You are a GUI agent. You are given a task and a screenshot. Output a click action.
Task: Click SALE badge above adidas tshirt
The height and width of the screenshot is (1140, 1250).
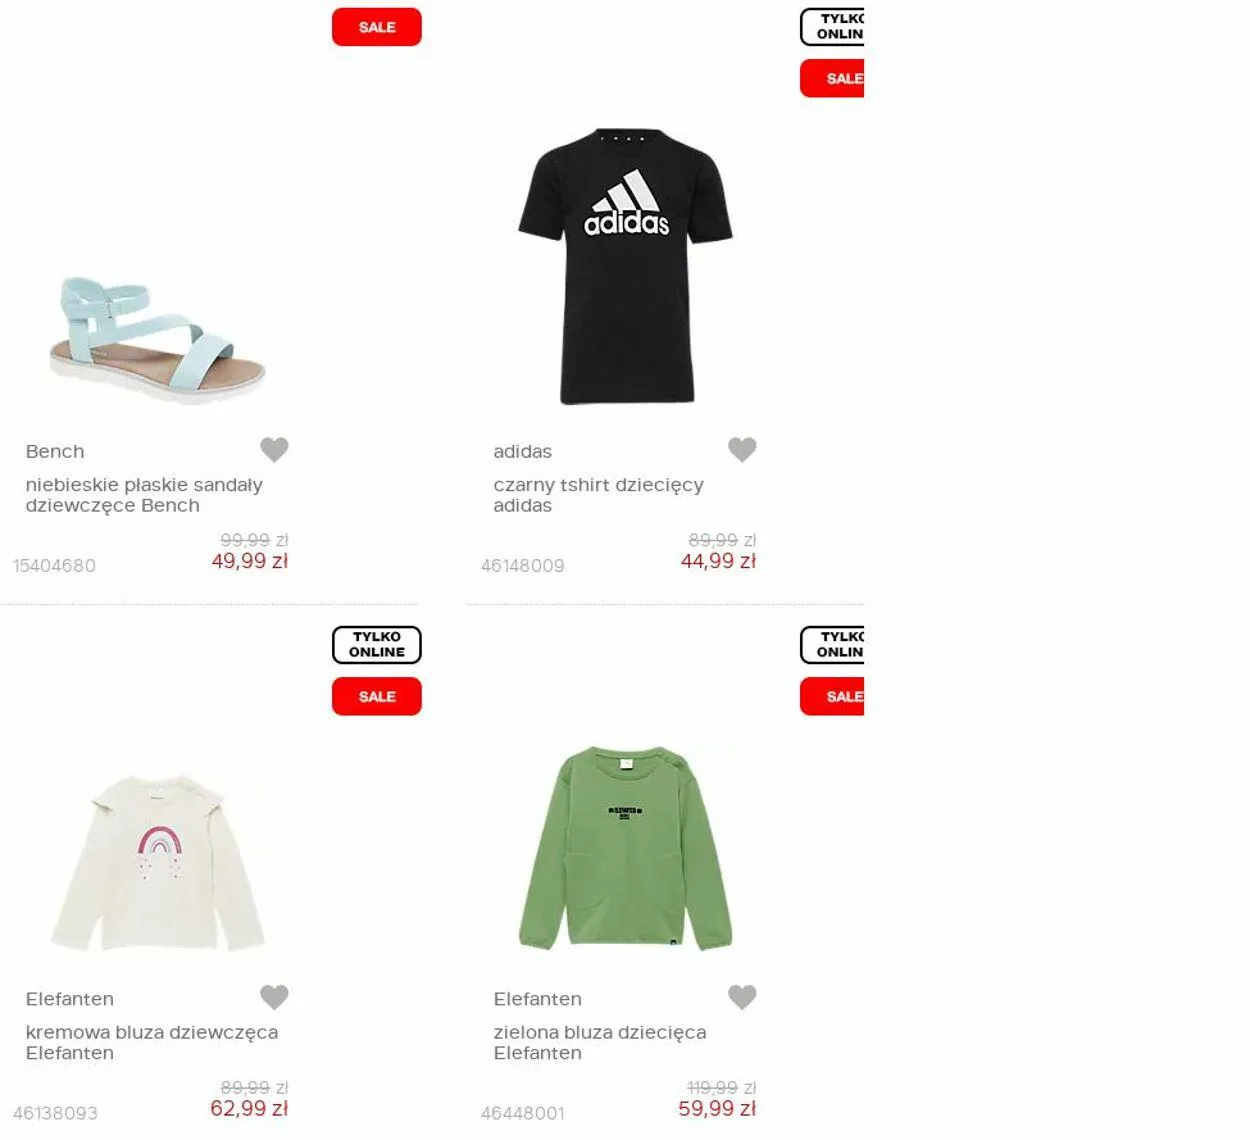click(832, 78)
